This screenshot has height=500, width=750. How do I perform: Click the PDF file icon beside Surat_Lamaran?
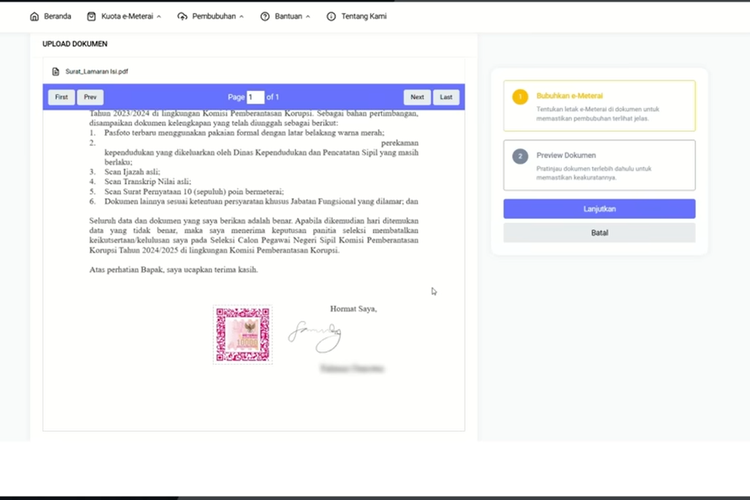tap(56, 71)
